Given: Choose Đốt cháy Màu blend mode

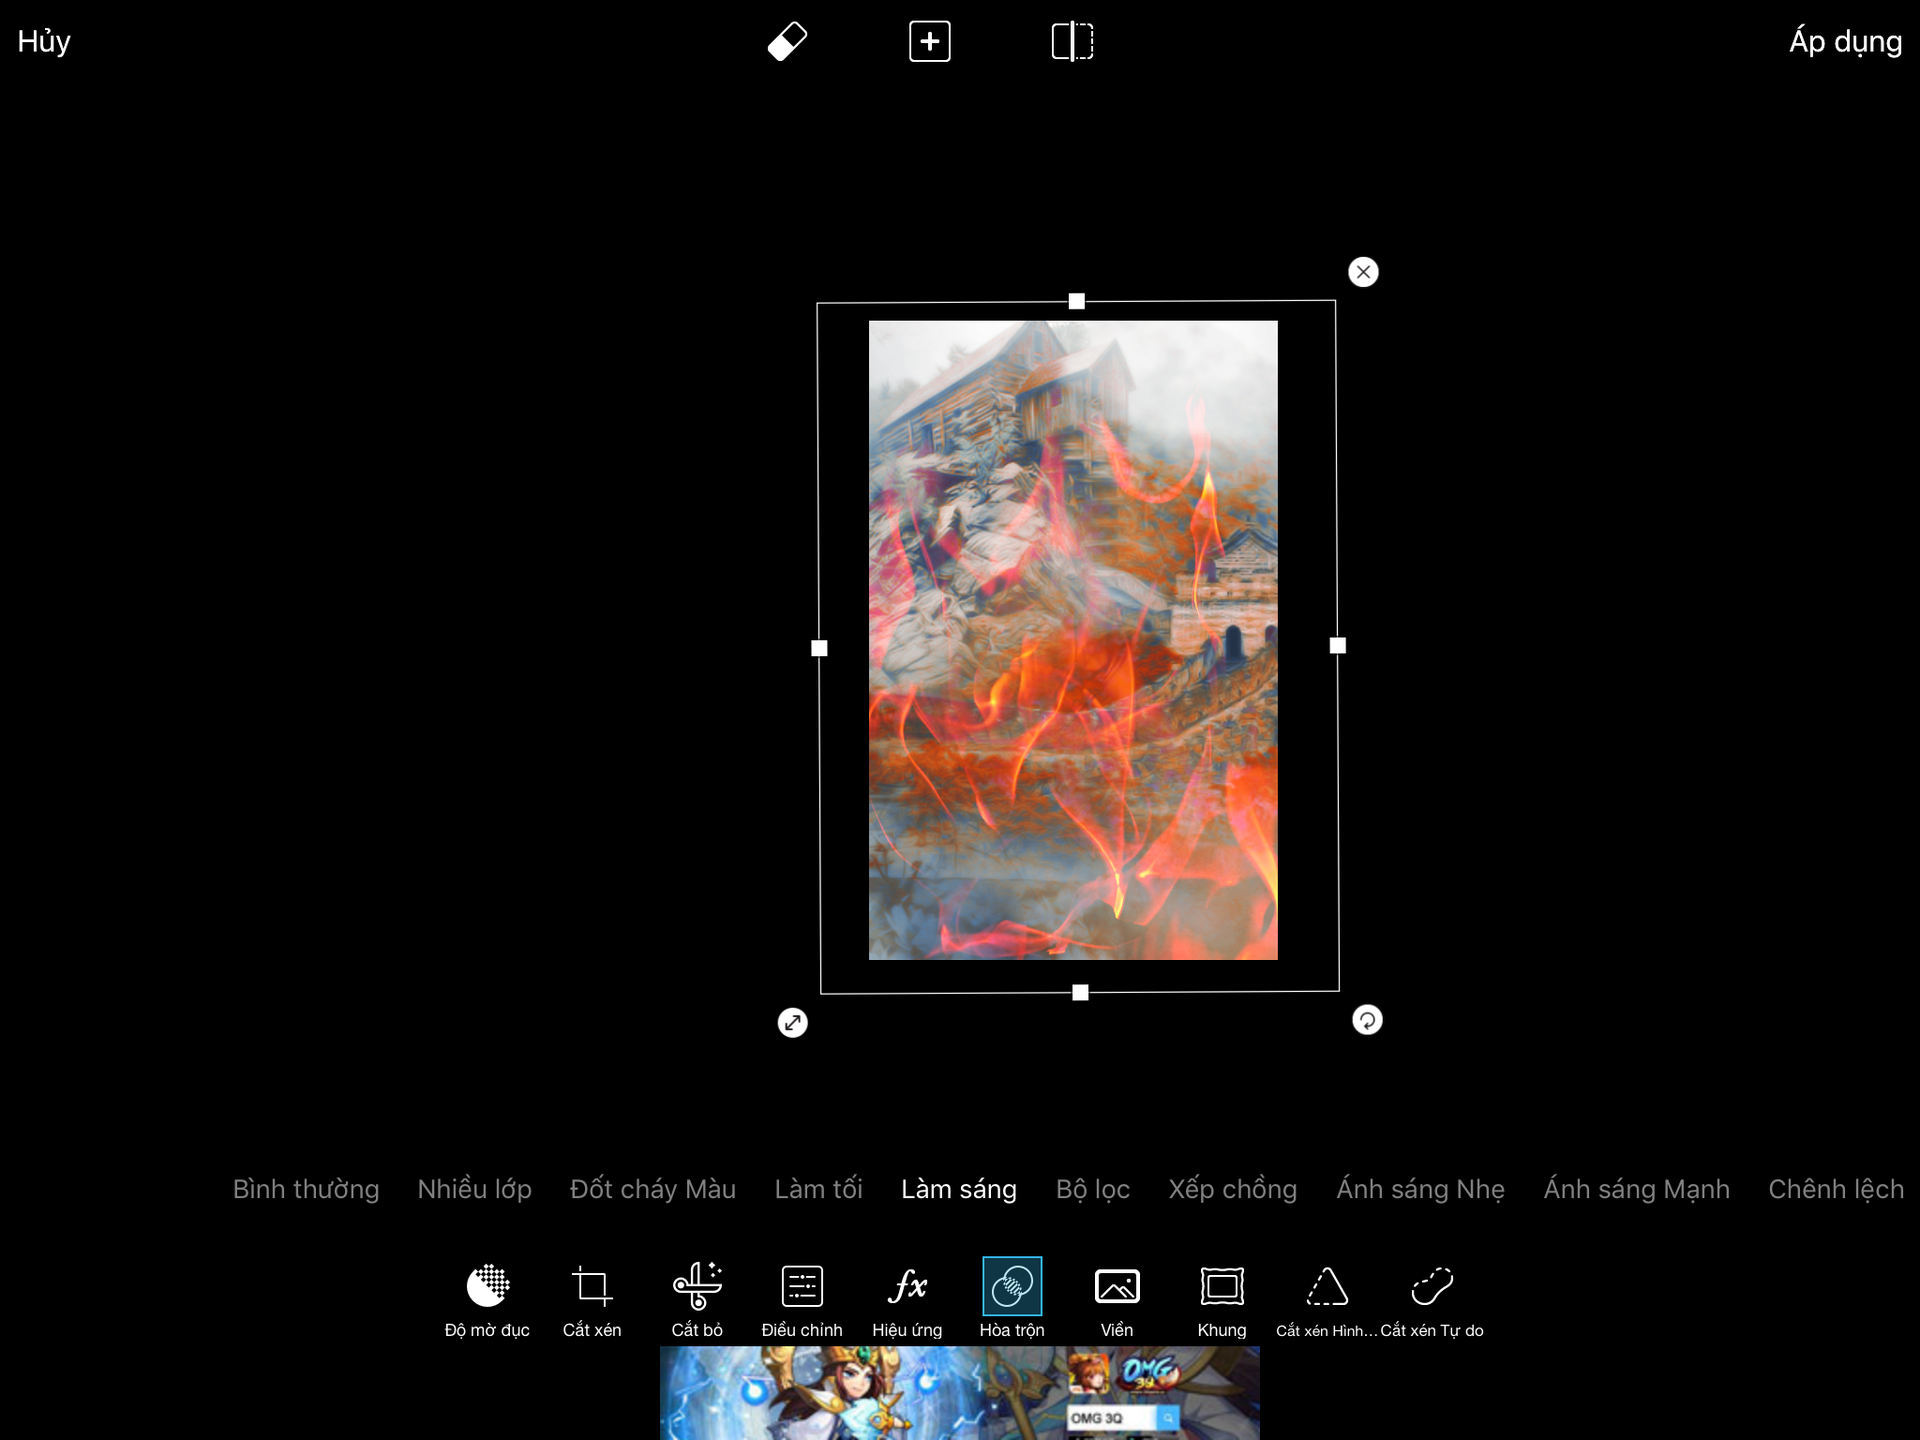Looking at the screenshot, I should (x=653, y=1189).
